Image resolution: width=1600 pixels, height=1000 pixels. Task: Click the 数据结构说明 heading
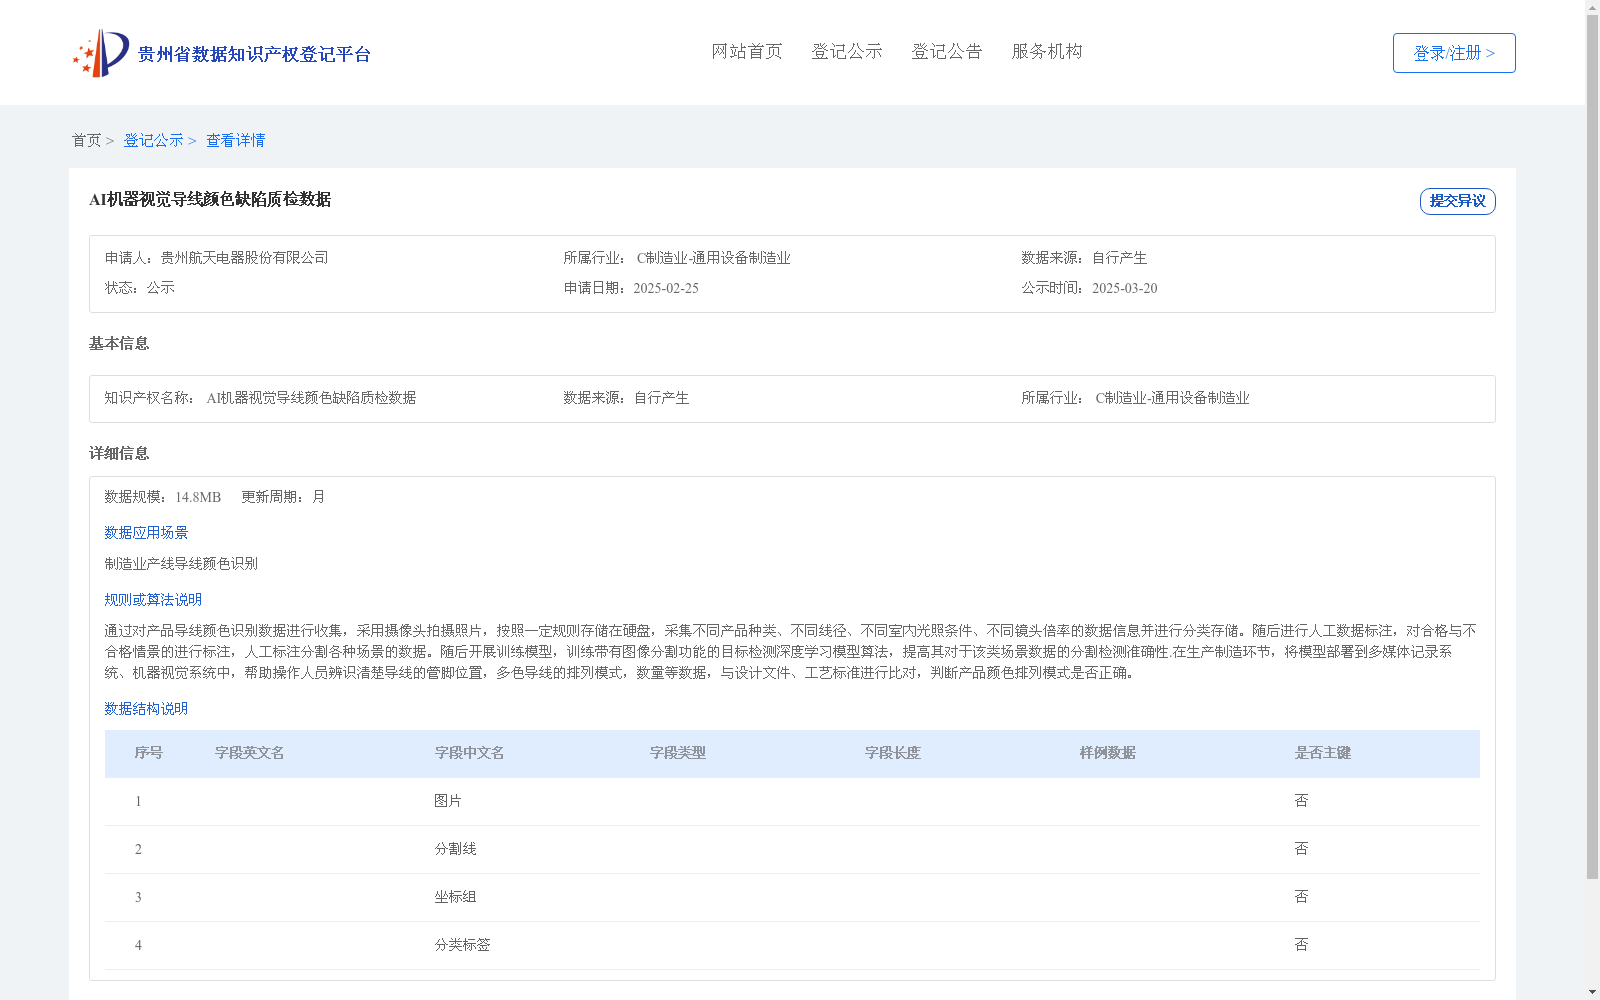[x=146, y=709]
